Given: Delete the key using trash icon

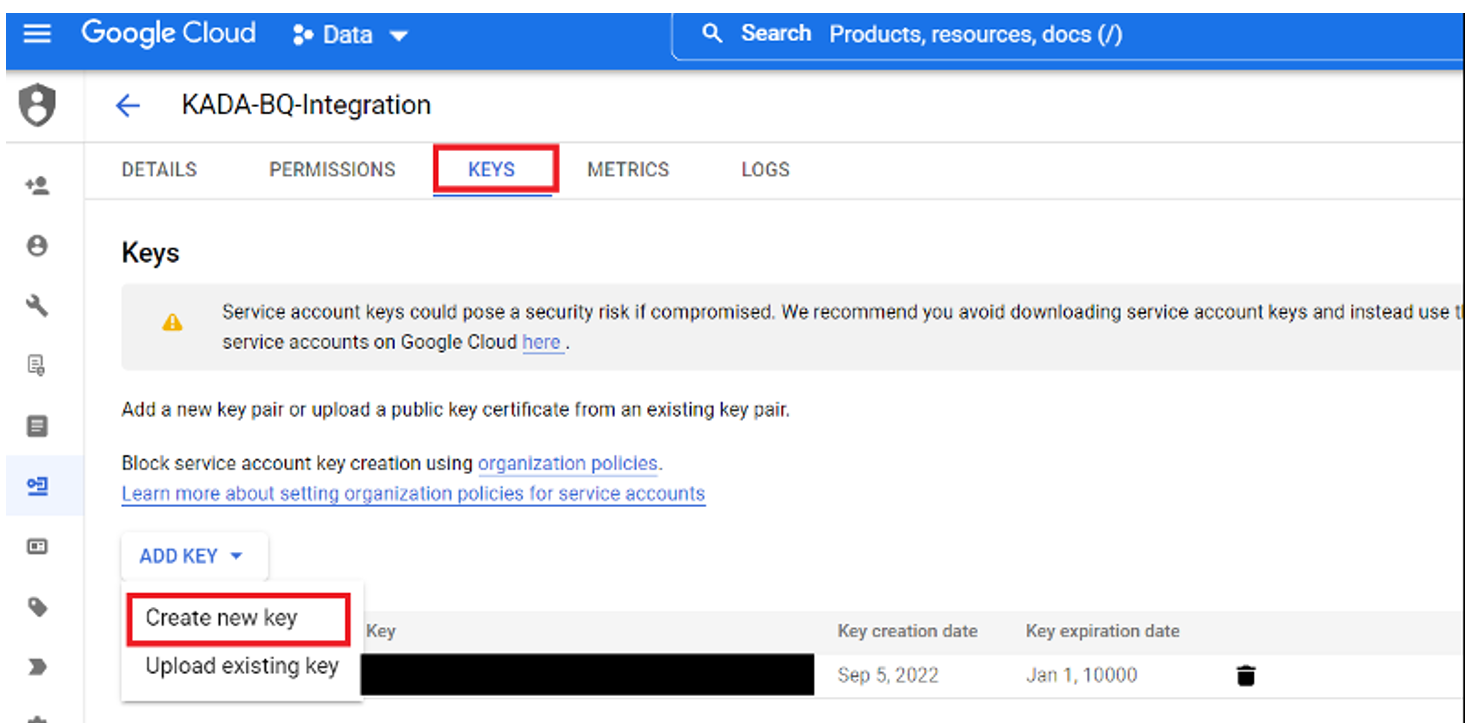Looking at the screenshot, I should tap(1245, 676).
